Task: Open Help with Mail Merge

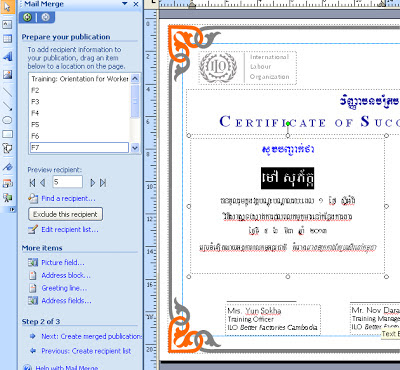Action: 67,367
